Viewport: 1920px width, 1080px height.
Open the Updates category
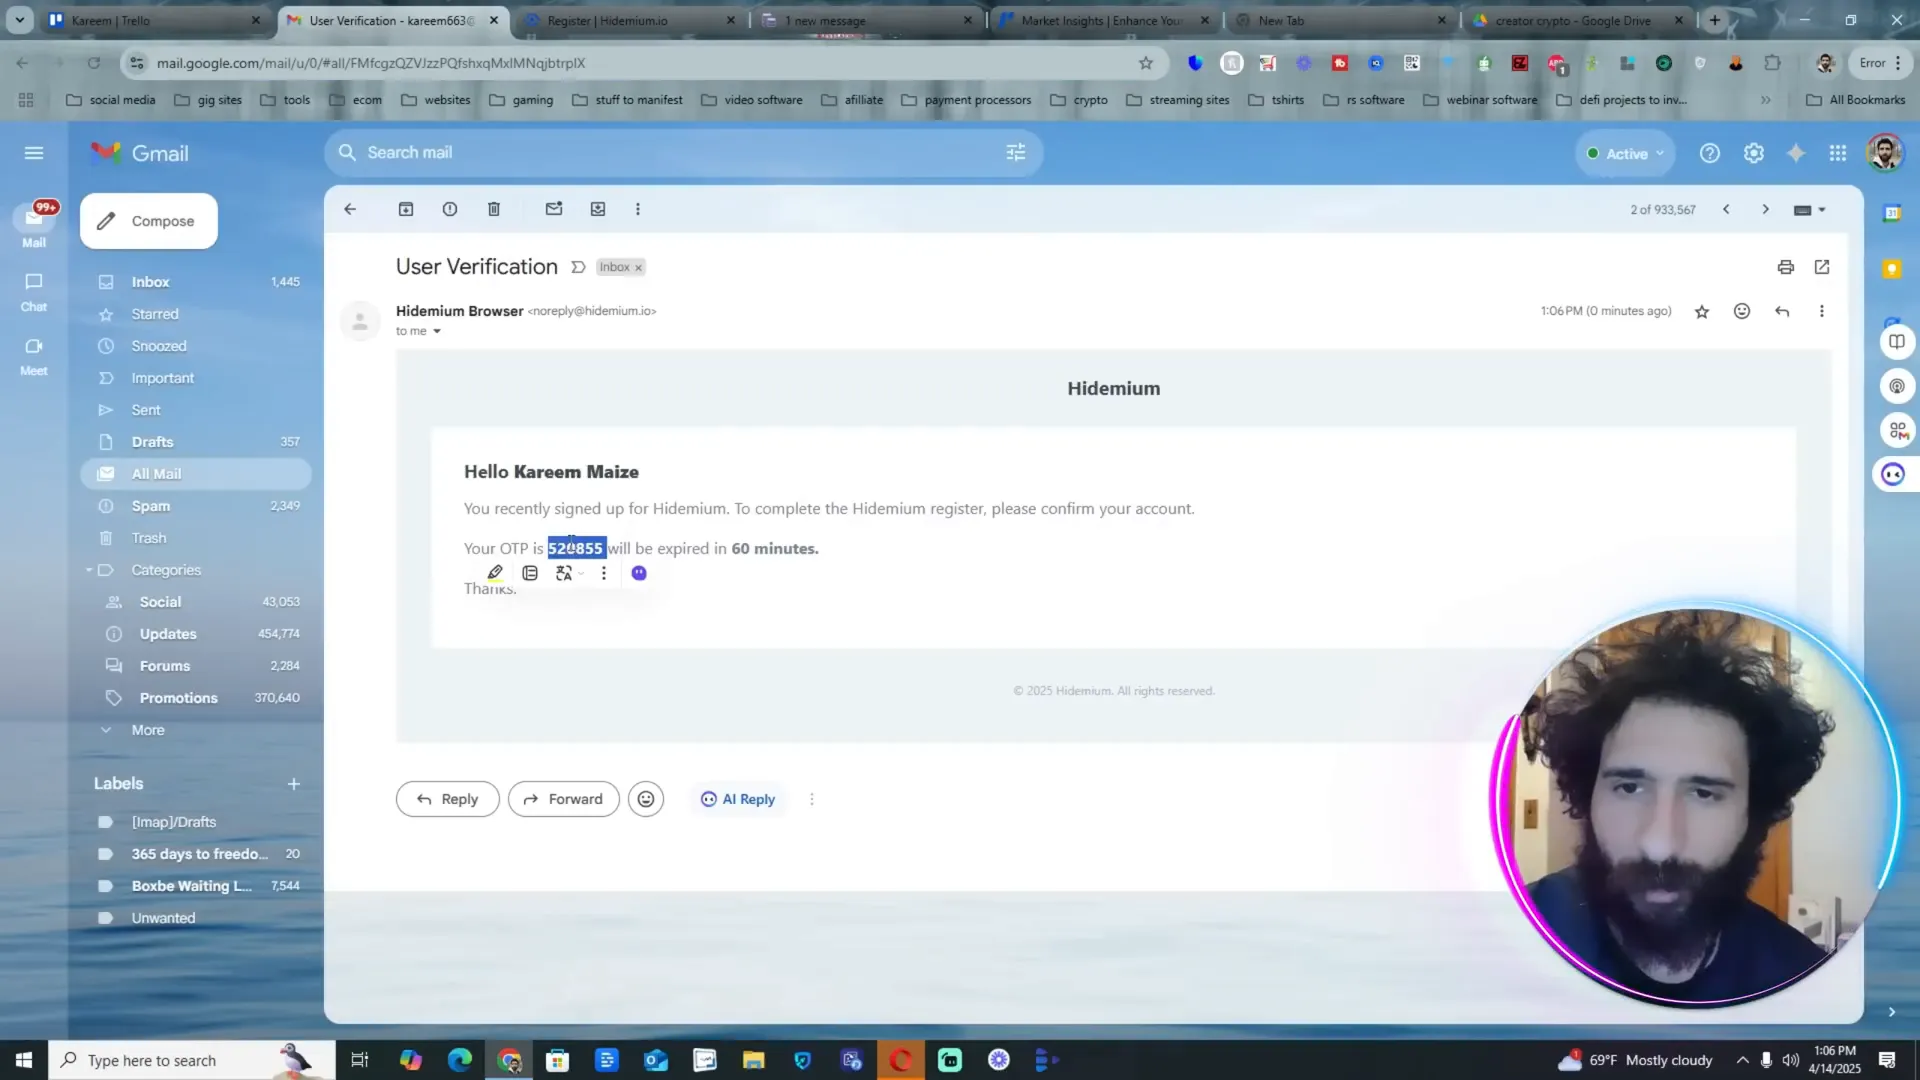click(196, 634)
